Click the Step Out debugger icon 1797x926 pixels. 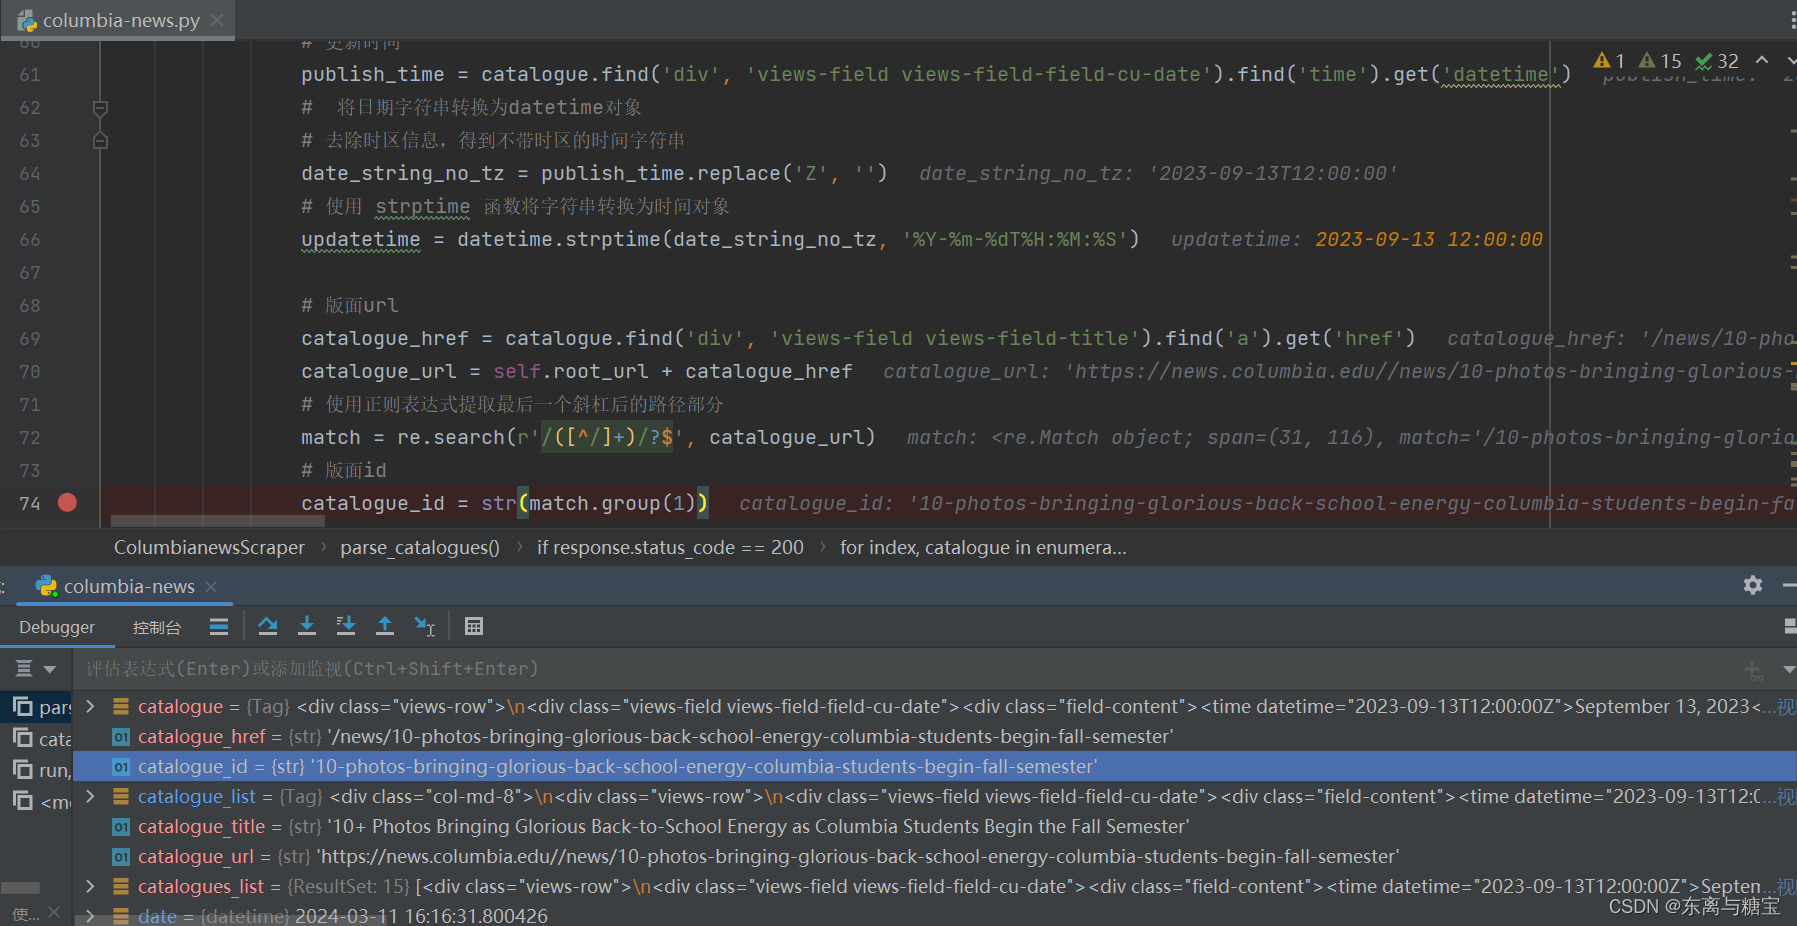click(x=385, y=626)
